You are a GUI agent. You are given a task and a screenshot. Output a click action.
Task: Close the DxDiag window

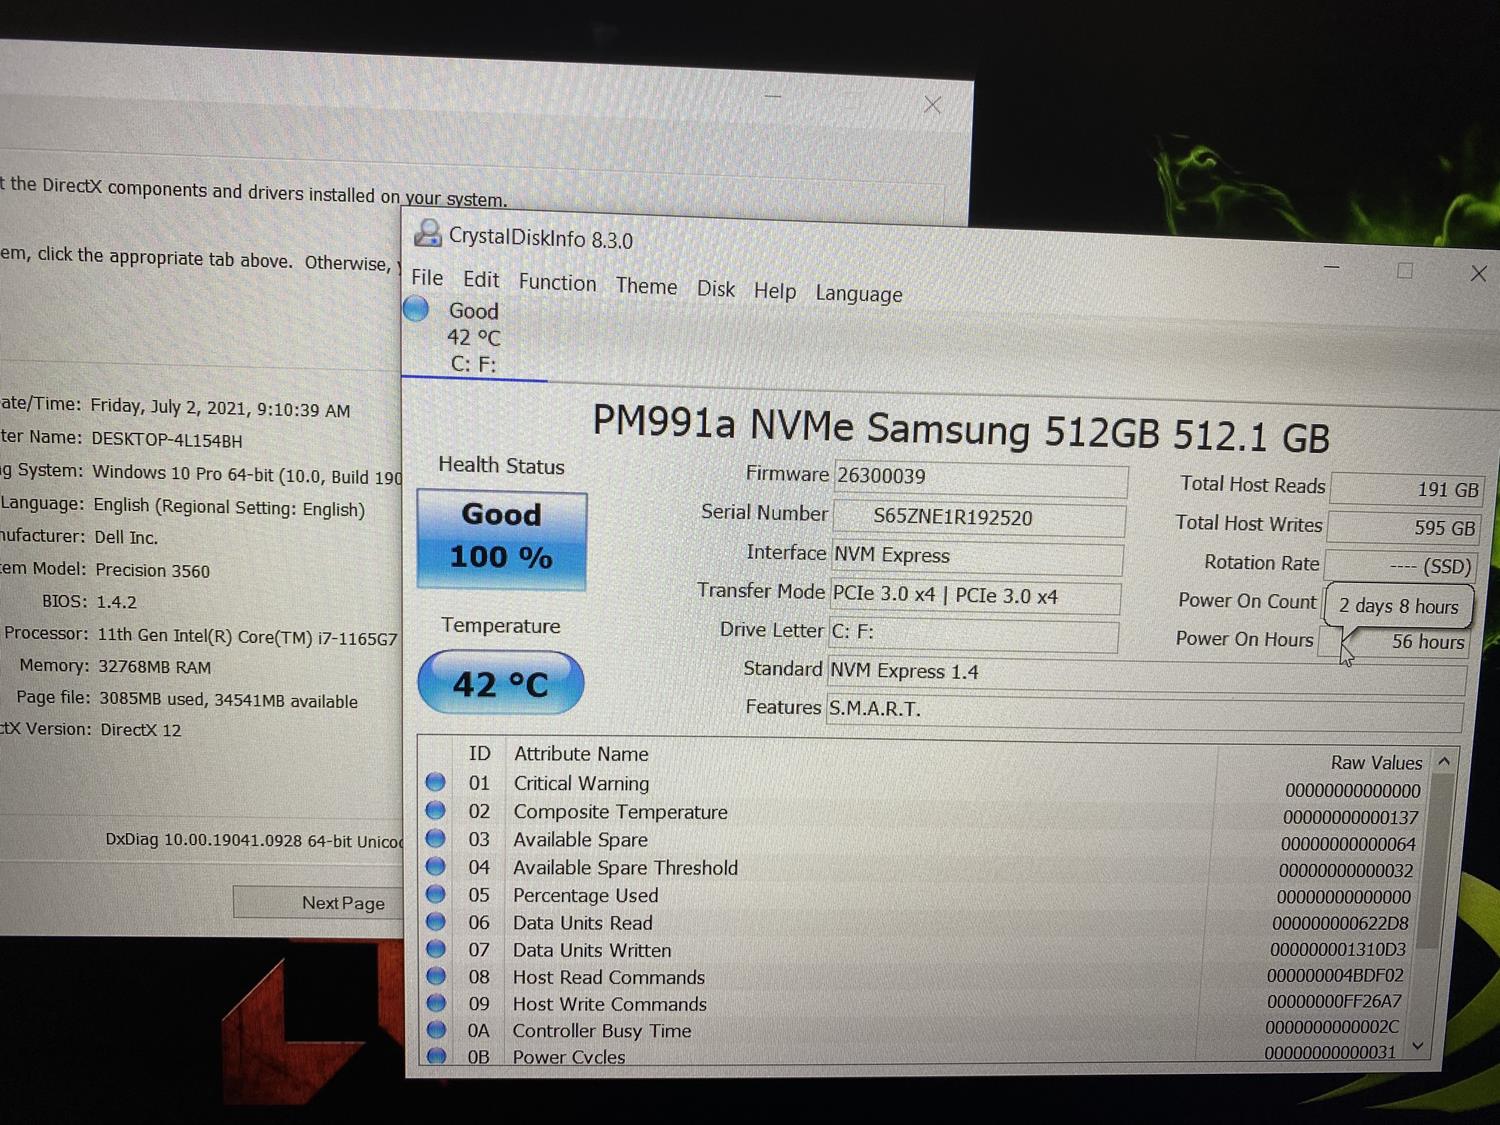932,104
